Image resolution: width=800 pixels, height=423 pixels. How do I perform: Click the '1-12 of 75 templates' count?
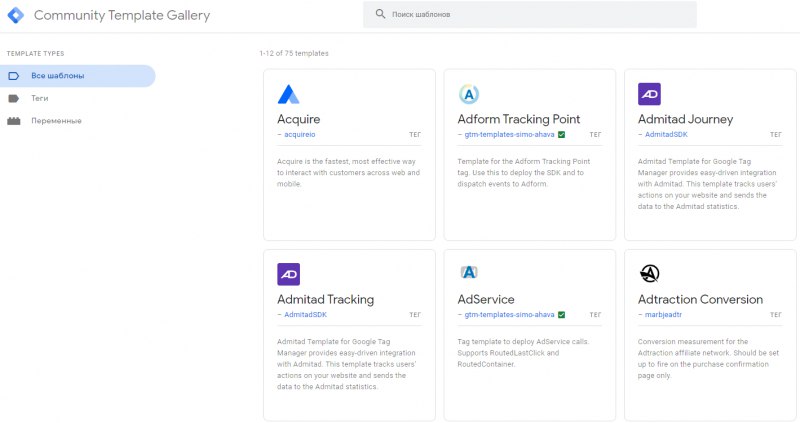pos(294,53)
